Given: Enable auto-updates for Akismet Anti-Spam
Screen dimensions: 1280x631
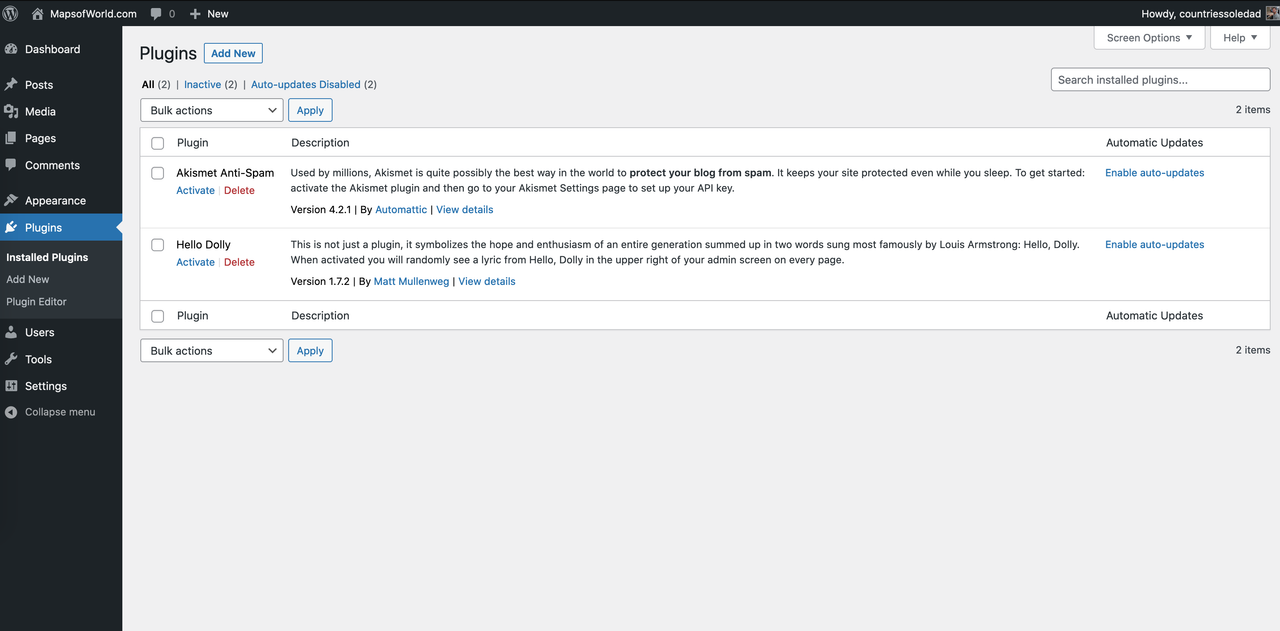Looking at the screenshot, I should 1154,172.
